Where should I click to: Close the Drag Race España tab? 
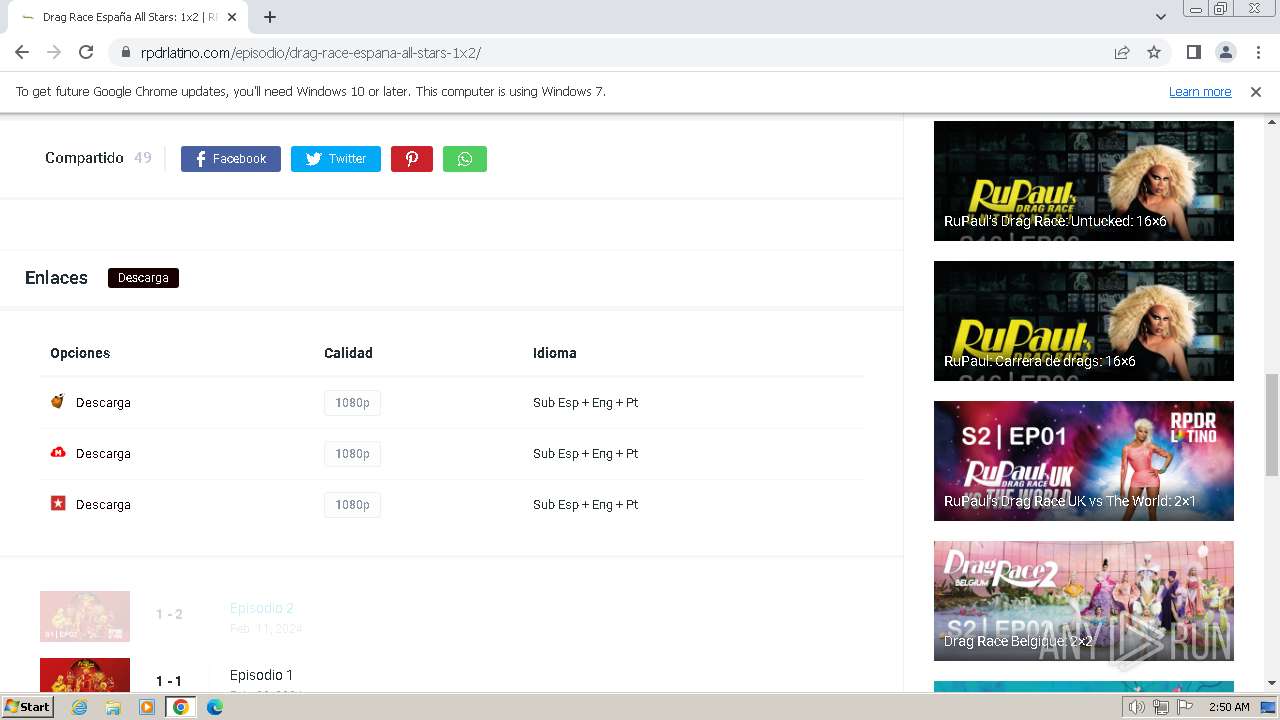pos(232,17)
